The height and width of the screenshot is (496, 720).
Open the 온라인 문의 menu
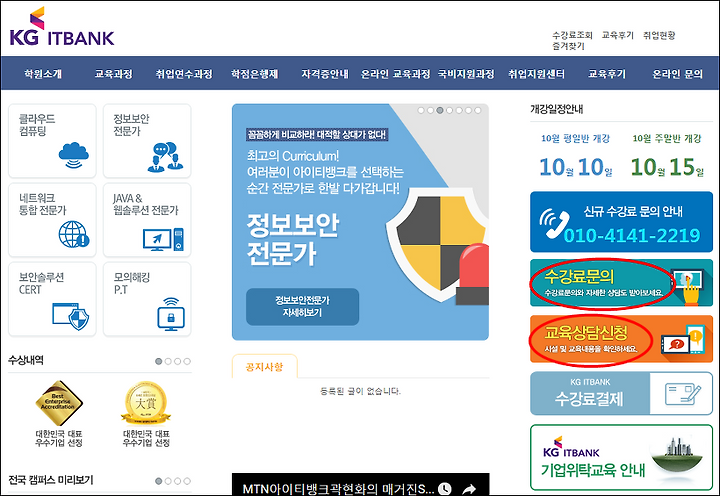[x=677, y=73]
